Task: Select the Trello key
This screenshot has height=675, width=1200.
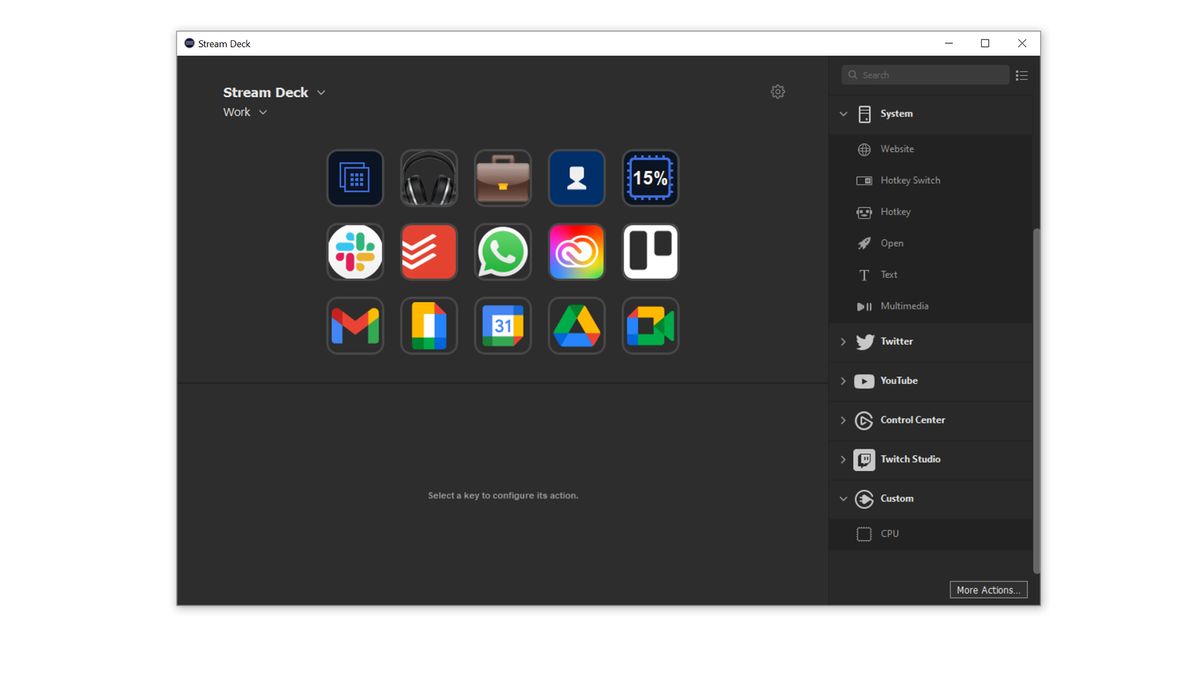Action: click(651, 252)
